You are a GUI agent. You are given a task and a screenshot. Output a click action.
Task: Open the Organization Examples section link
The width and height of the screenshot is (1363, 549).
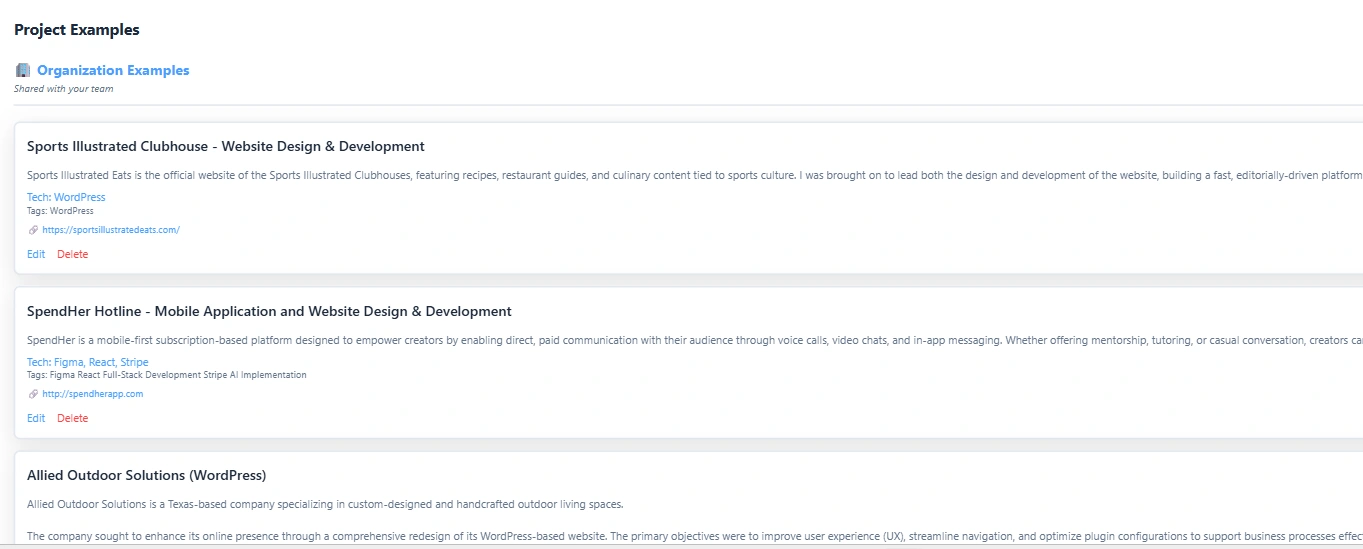(x=113, y=70)
